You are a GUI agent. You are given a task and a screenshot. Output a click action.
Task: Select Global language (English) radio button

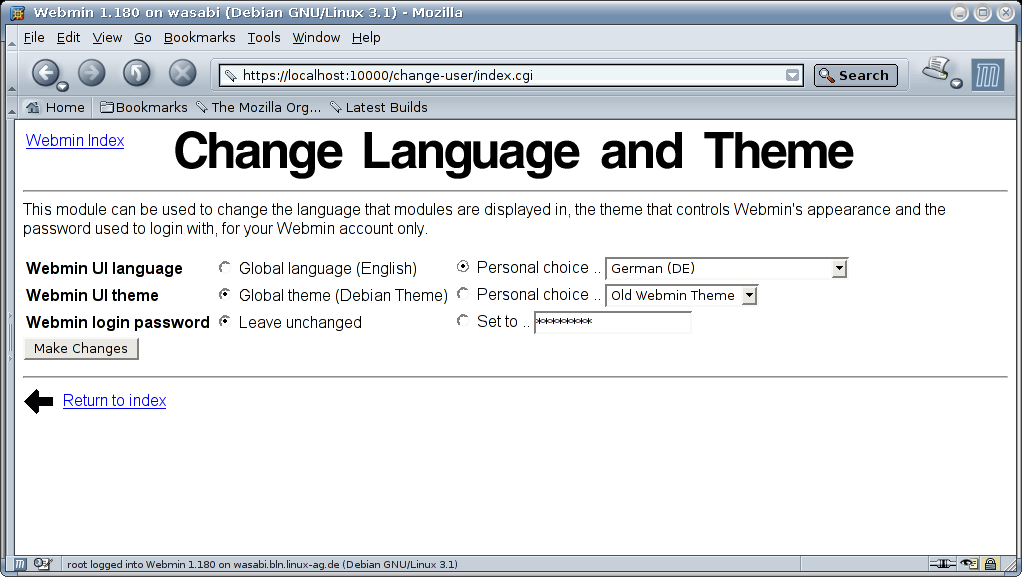pyautogui.click(x=225, y=268)
